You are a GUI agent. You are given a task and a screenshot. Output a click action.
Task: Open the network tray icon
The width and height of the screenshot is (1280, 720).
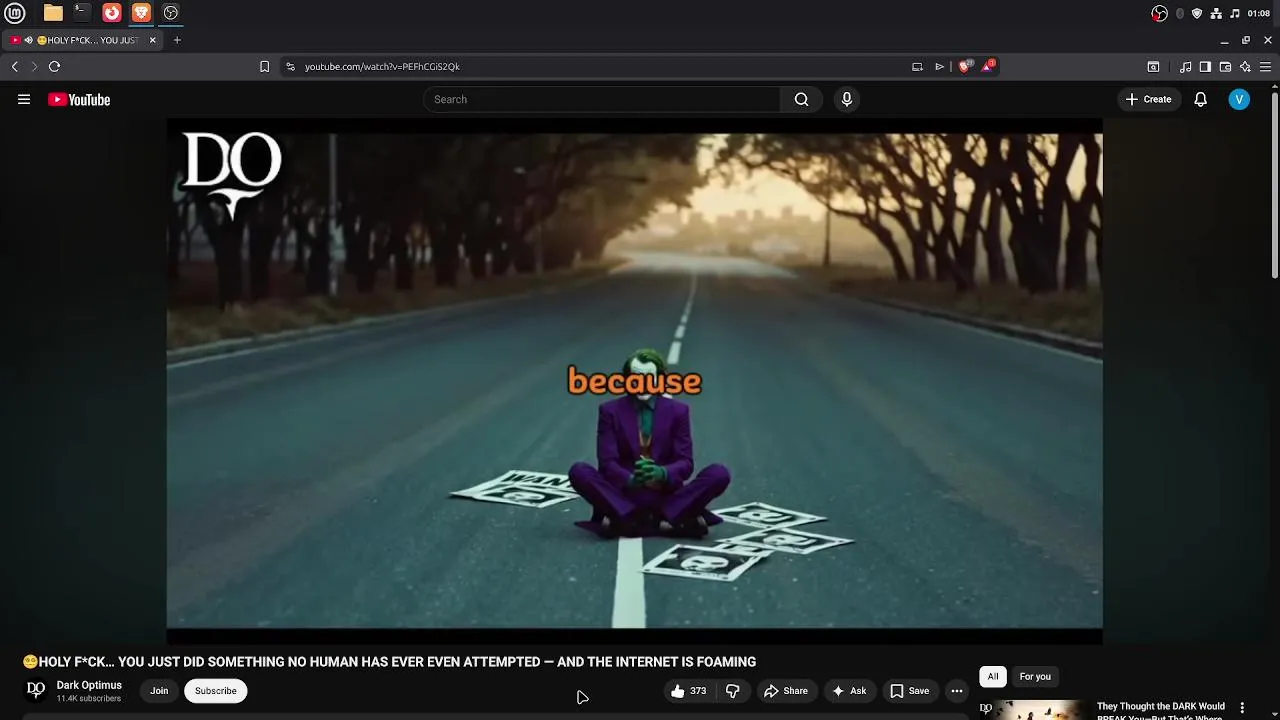1216,13
